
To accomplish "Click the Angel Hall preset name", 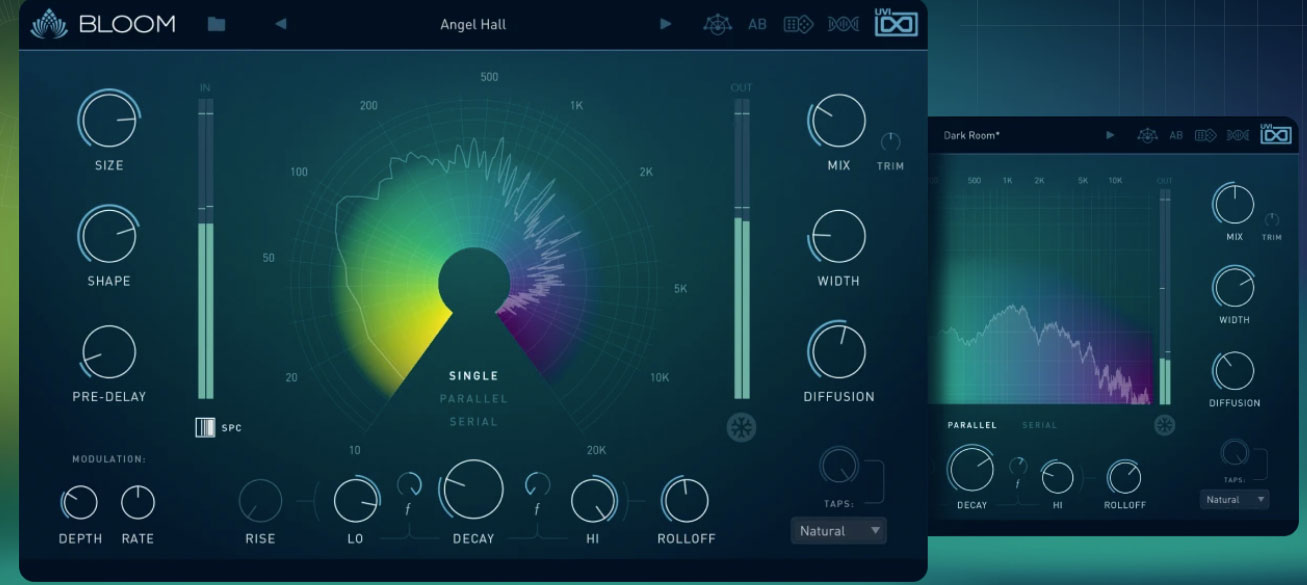I will click(x=473, y=24).
